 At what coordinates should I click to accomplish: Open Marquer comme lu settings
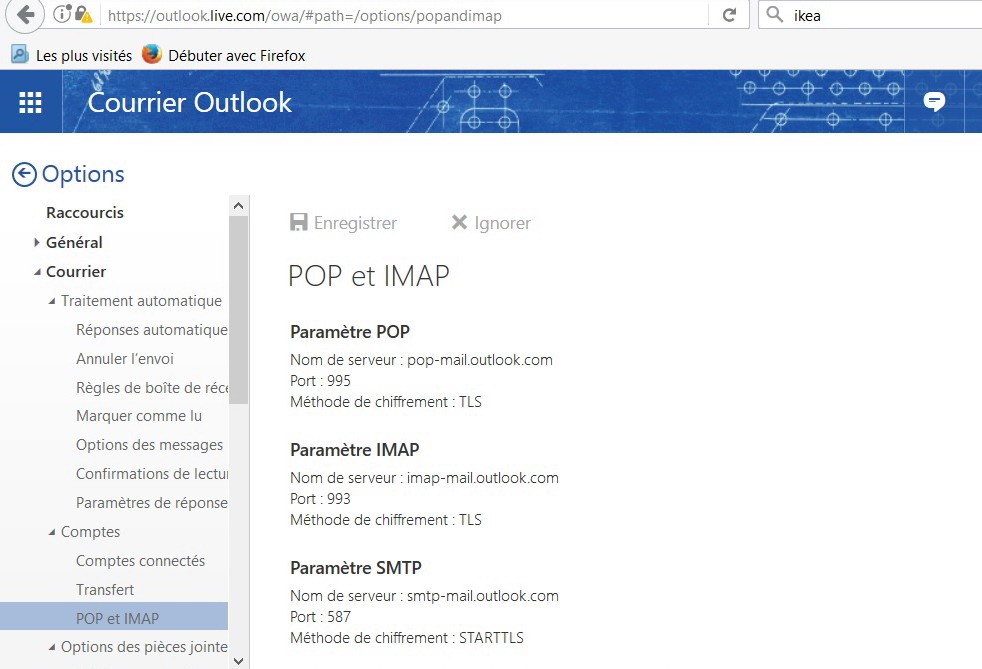(x=139, y=416)
